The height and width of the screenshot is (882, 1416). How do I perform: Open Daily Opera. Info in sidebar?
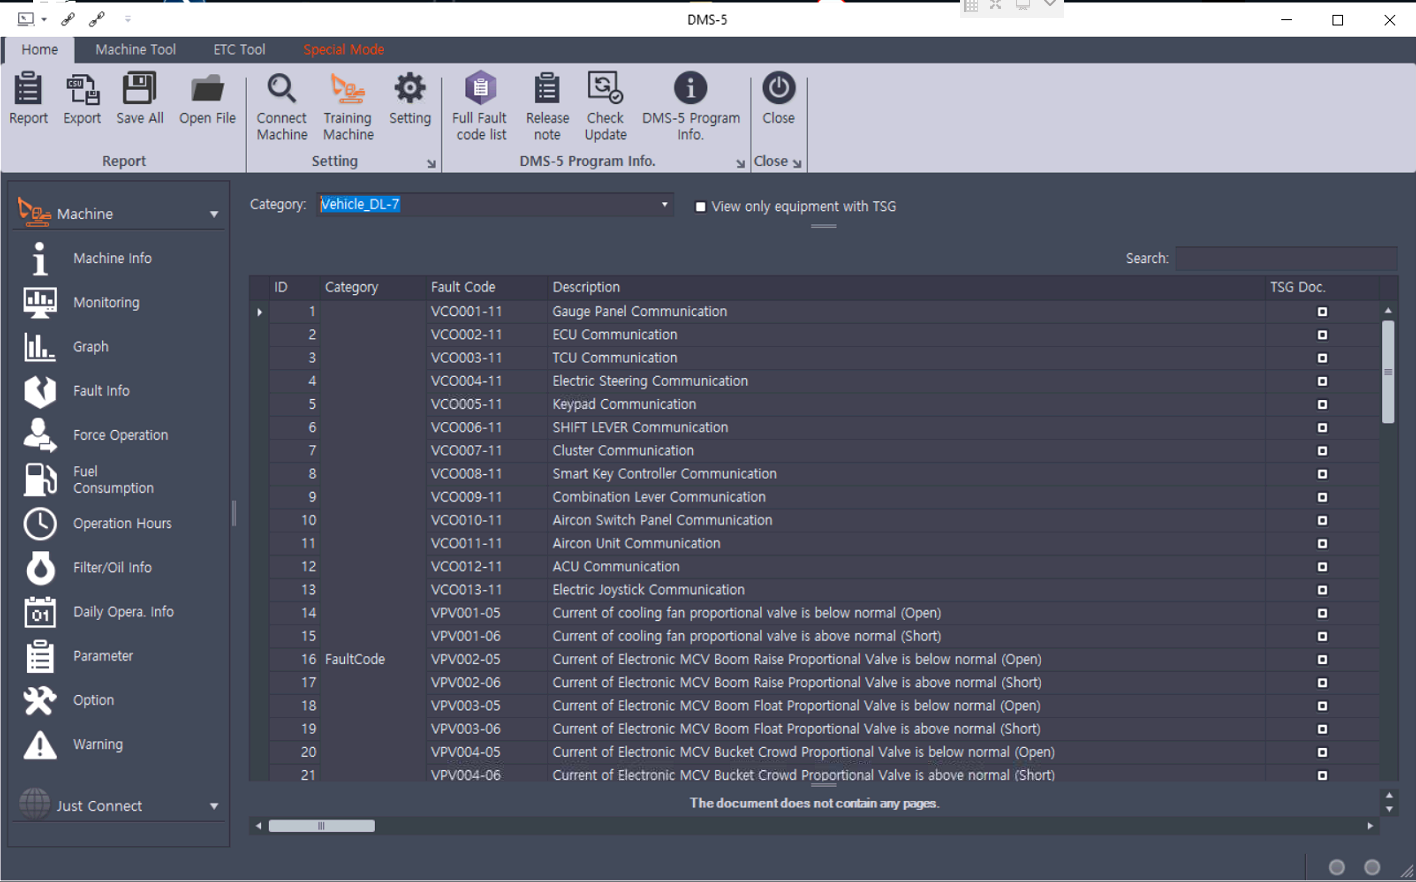(123, 611)
